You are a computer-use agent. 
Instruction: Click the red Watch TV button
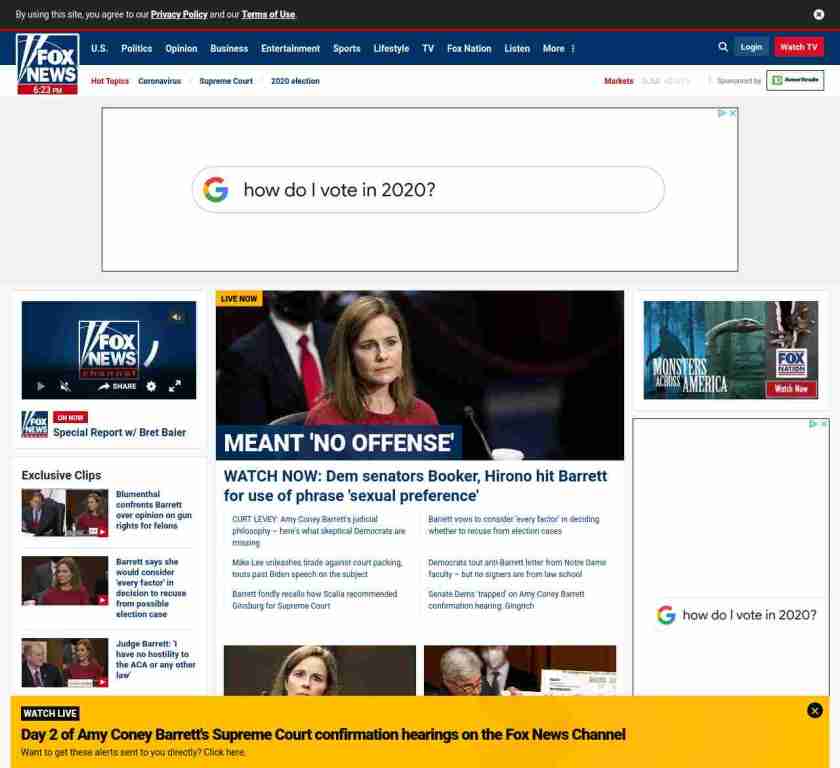[798, 47]
